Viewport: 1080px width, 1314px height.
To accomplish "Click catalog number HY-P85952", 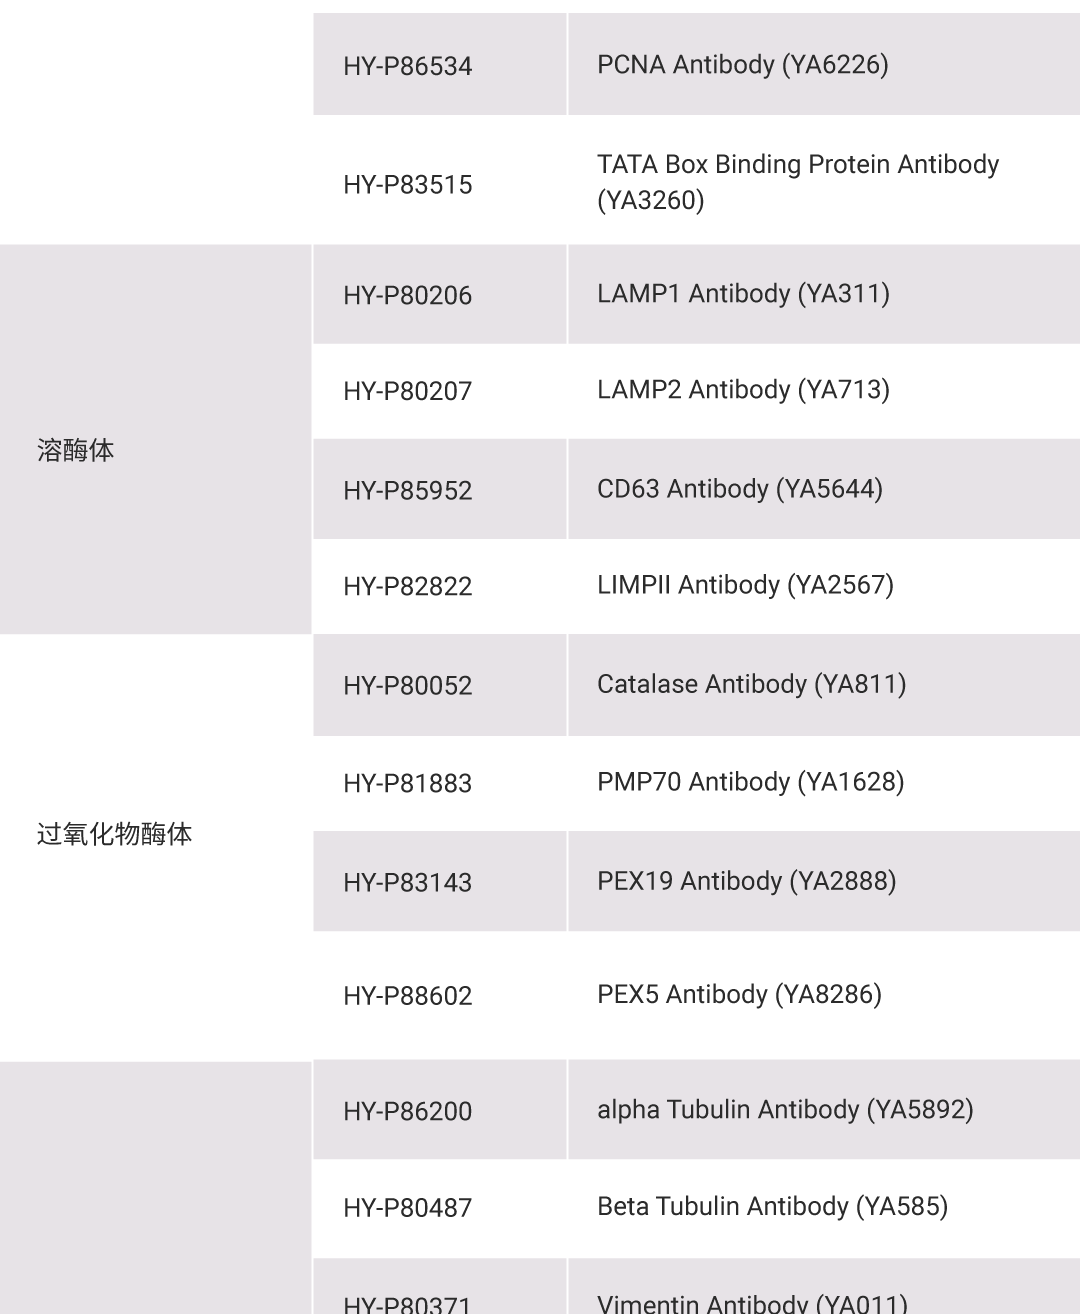I will 407,490.
